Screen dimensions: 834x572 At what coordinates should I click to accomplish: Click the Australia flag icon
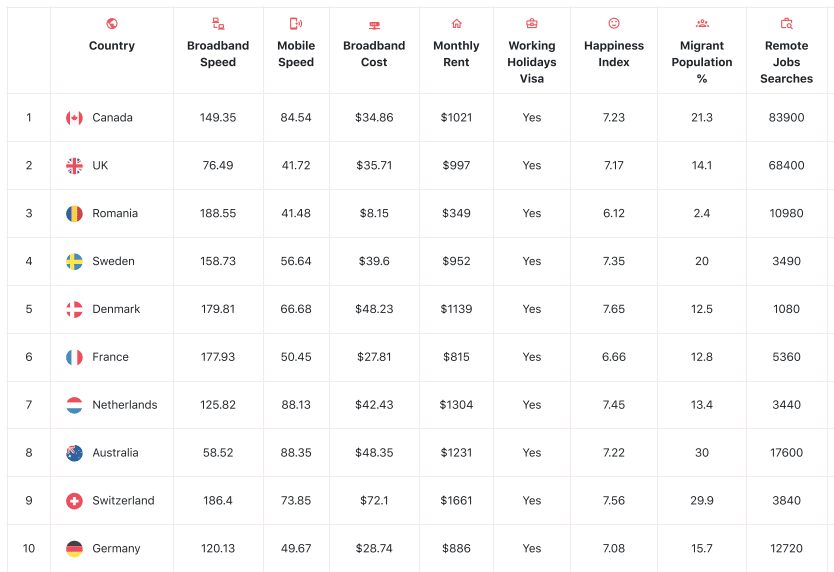click(74, 453)
